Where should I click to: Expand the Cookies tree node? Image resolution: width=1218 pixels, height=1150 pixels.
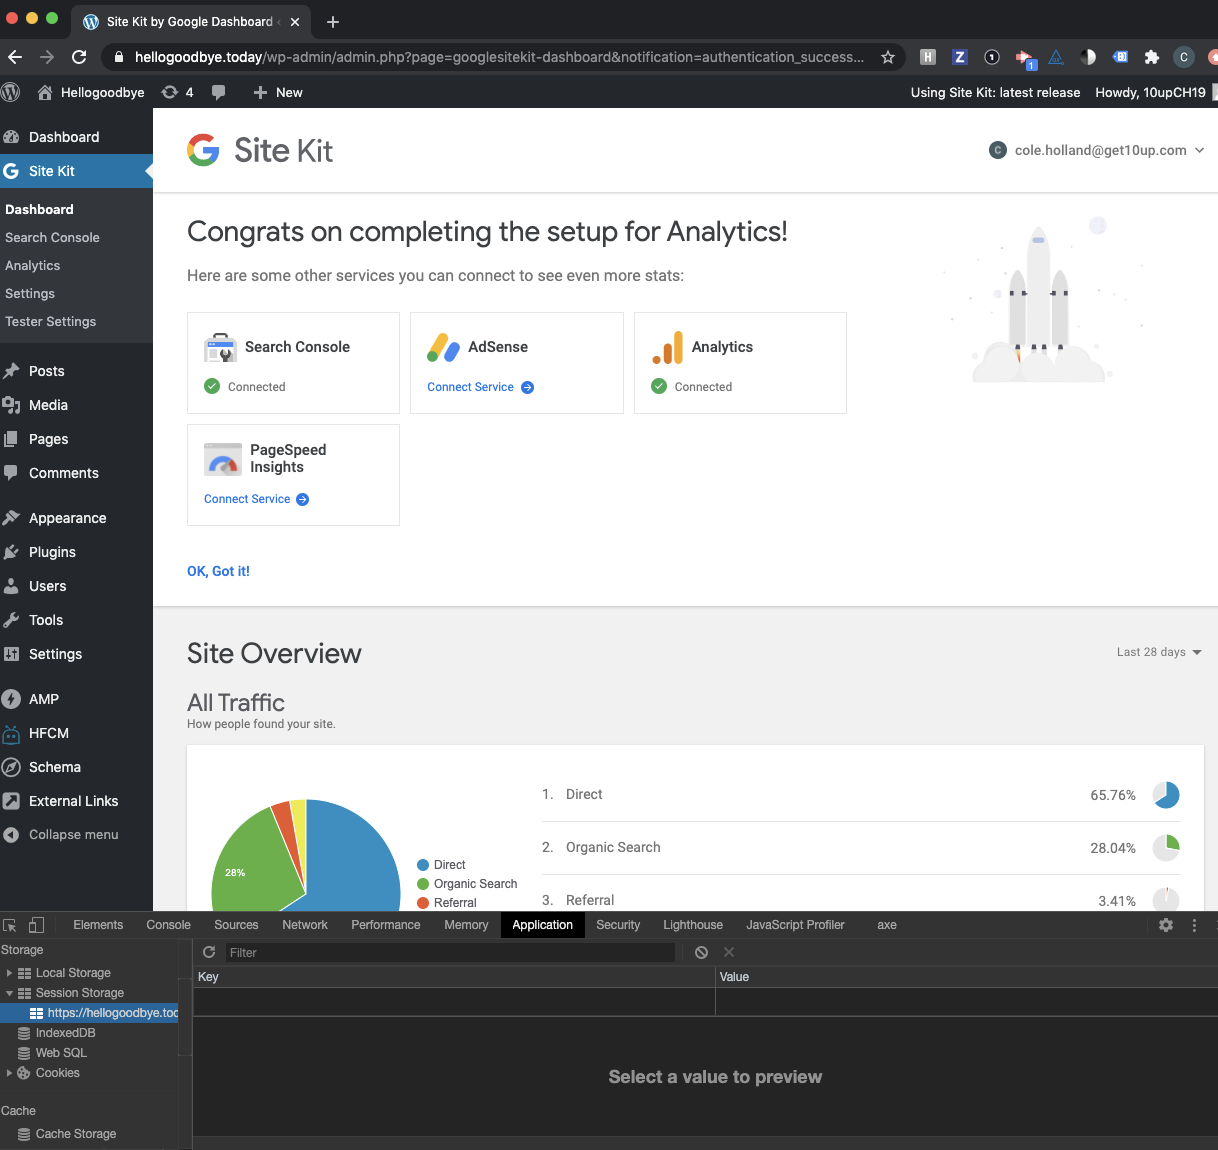(x=9, y=1073)
